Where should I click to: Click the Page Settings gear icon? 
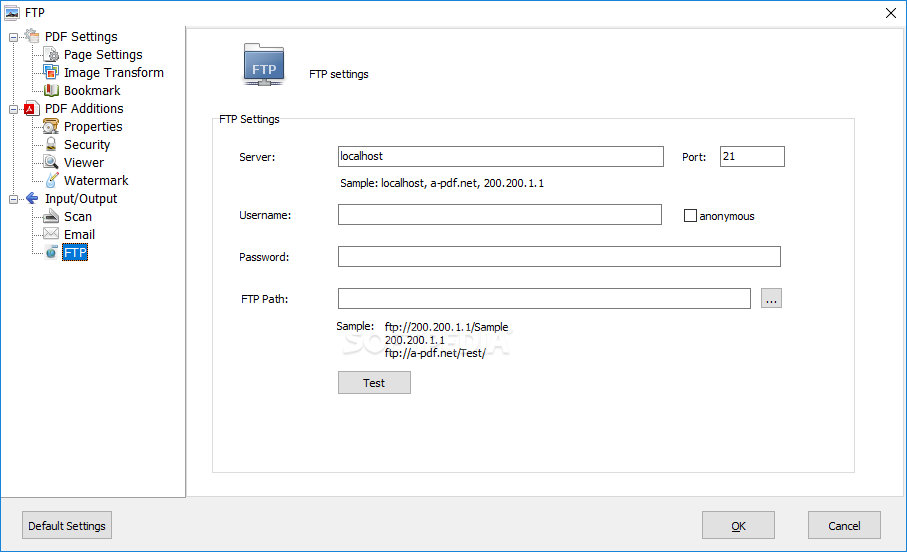[51, 54]
